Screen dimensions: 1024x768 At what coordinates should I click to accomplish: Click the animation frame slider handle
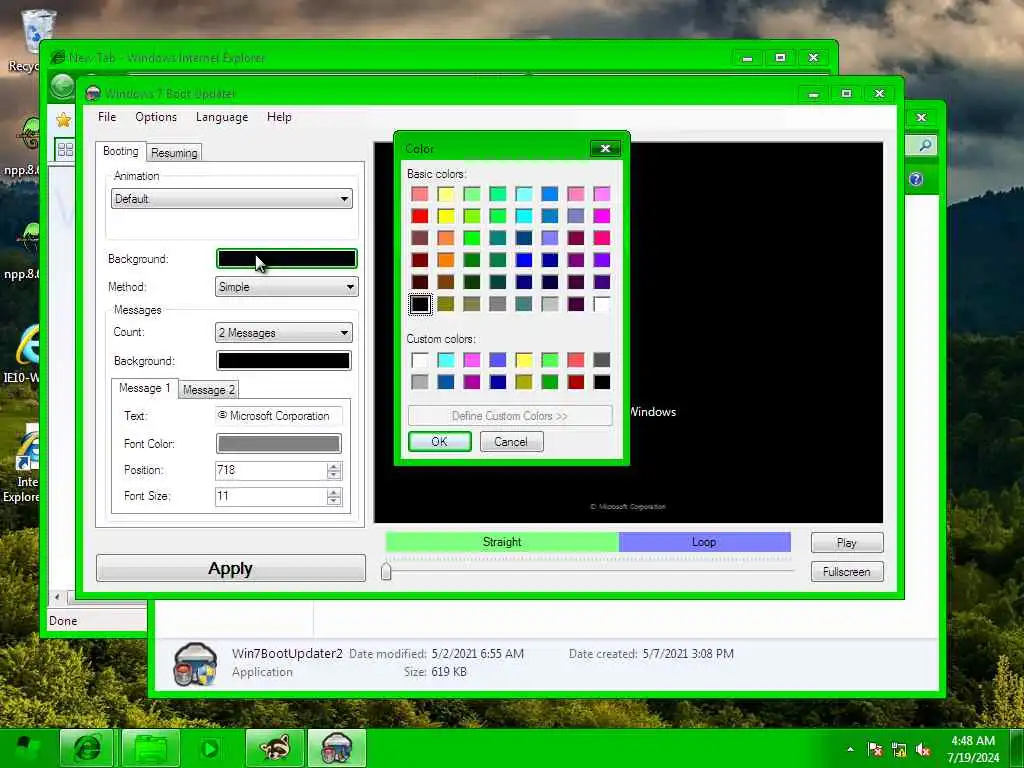387,571
